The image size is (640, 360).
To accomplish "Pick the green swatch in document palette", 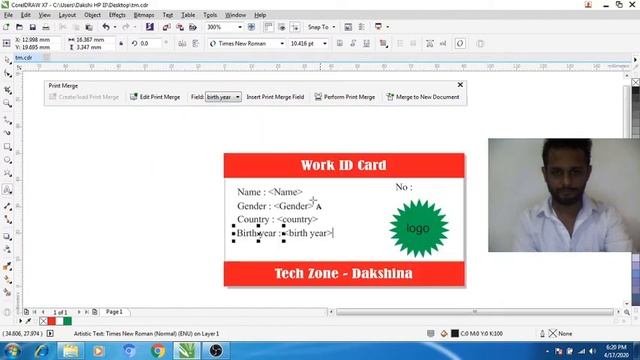I will [67, 321].
